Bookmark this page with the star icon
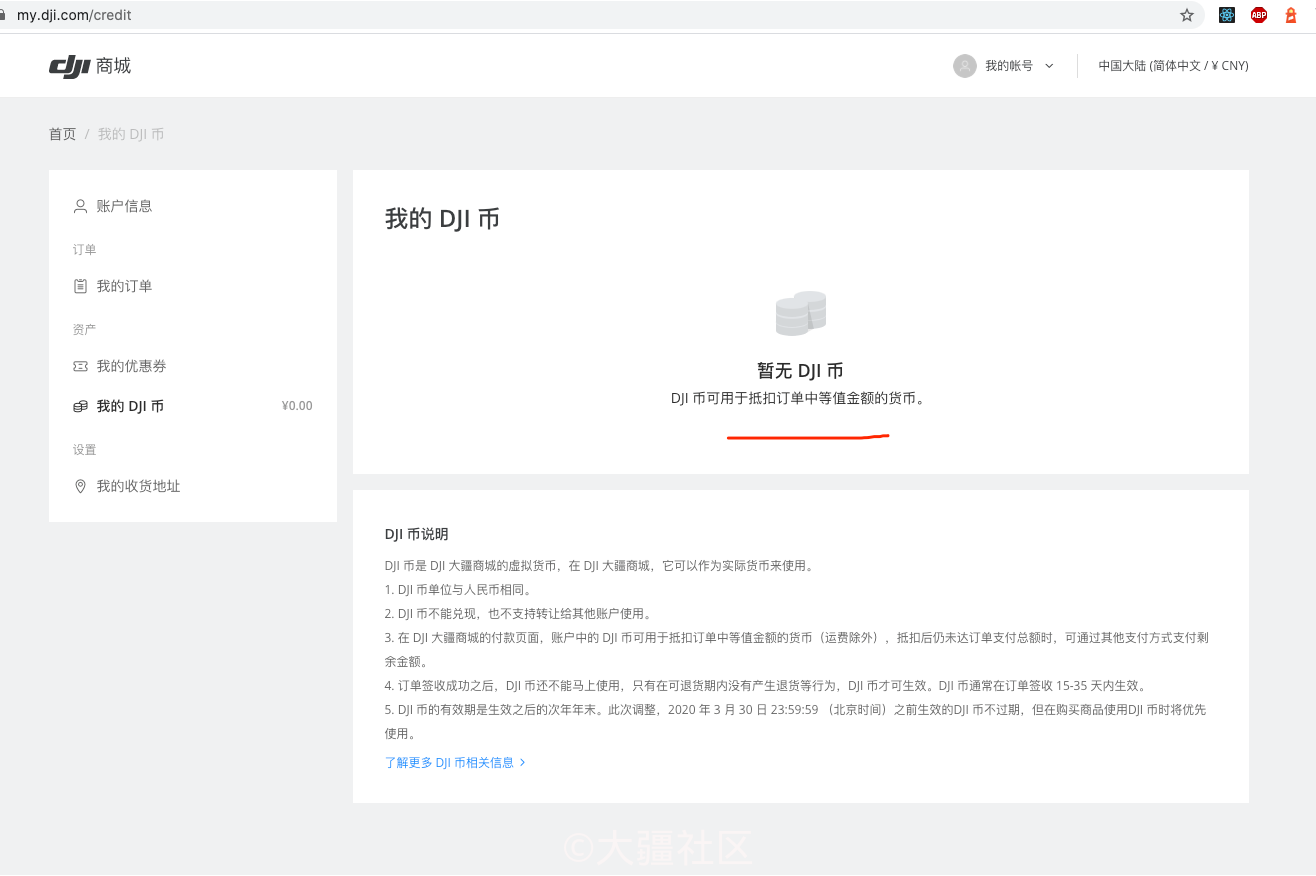Screen dimensions: 1316x876 [1187, 15]
